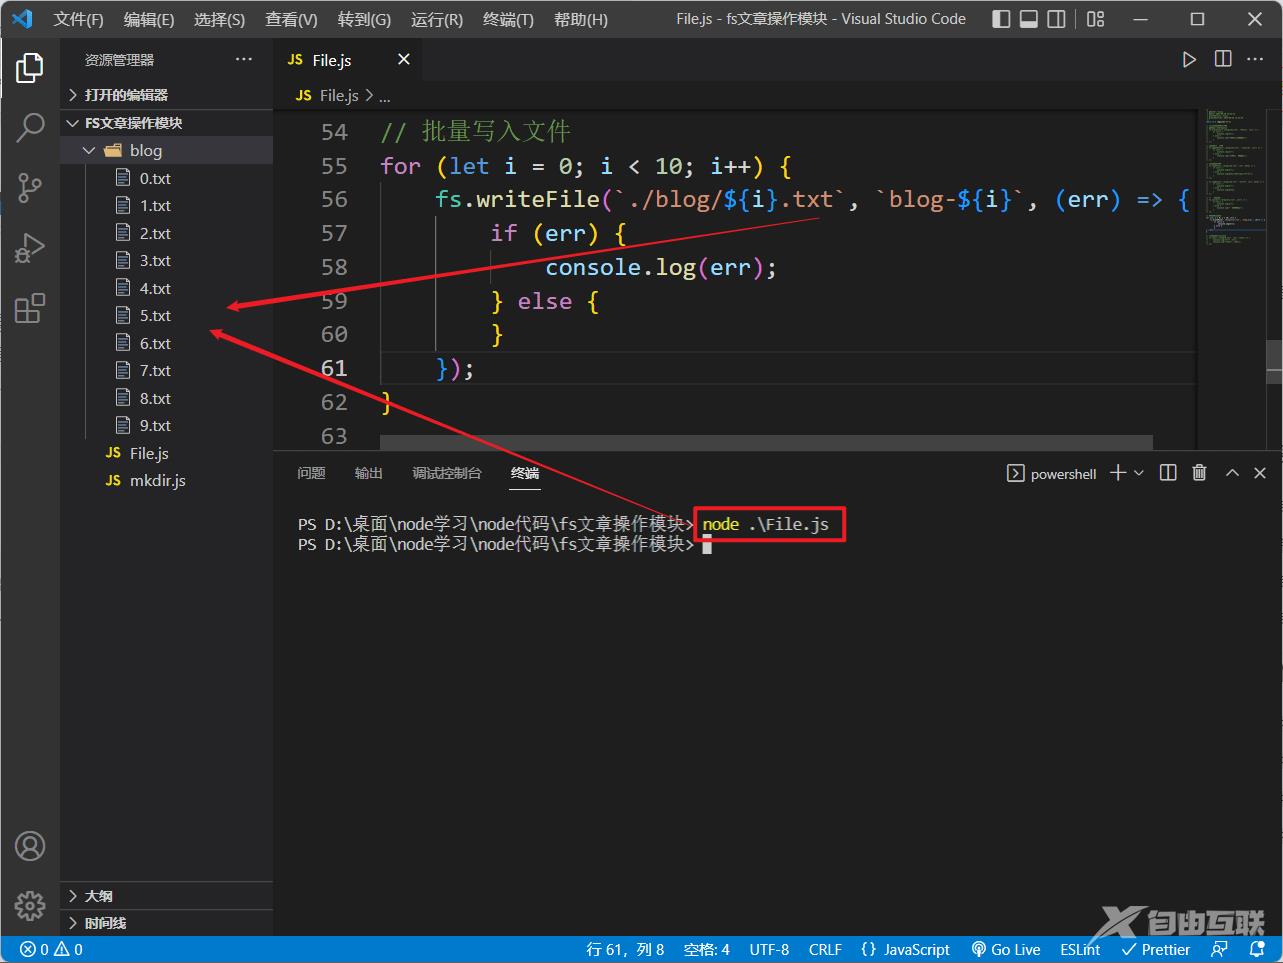Click the 行 61, 列 8 cursor position
Screen dimensions: 1283x963
pyautogui.click(x=625, y=950)
